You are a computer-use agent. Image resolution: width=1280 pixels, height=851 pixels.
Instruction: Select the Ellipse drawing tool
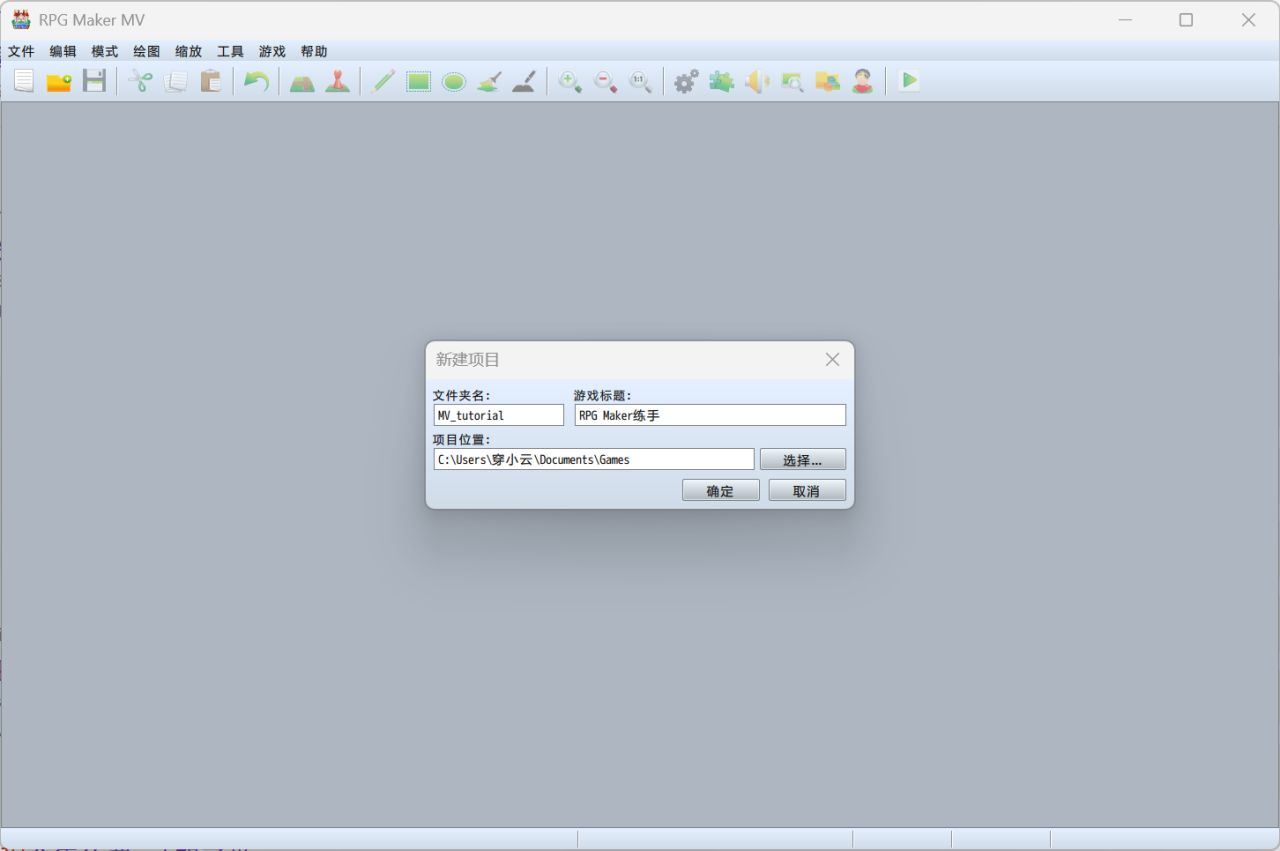(x=454, y=81)
